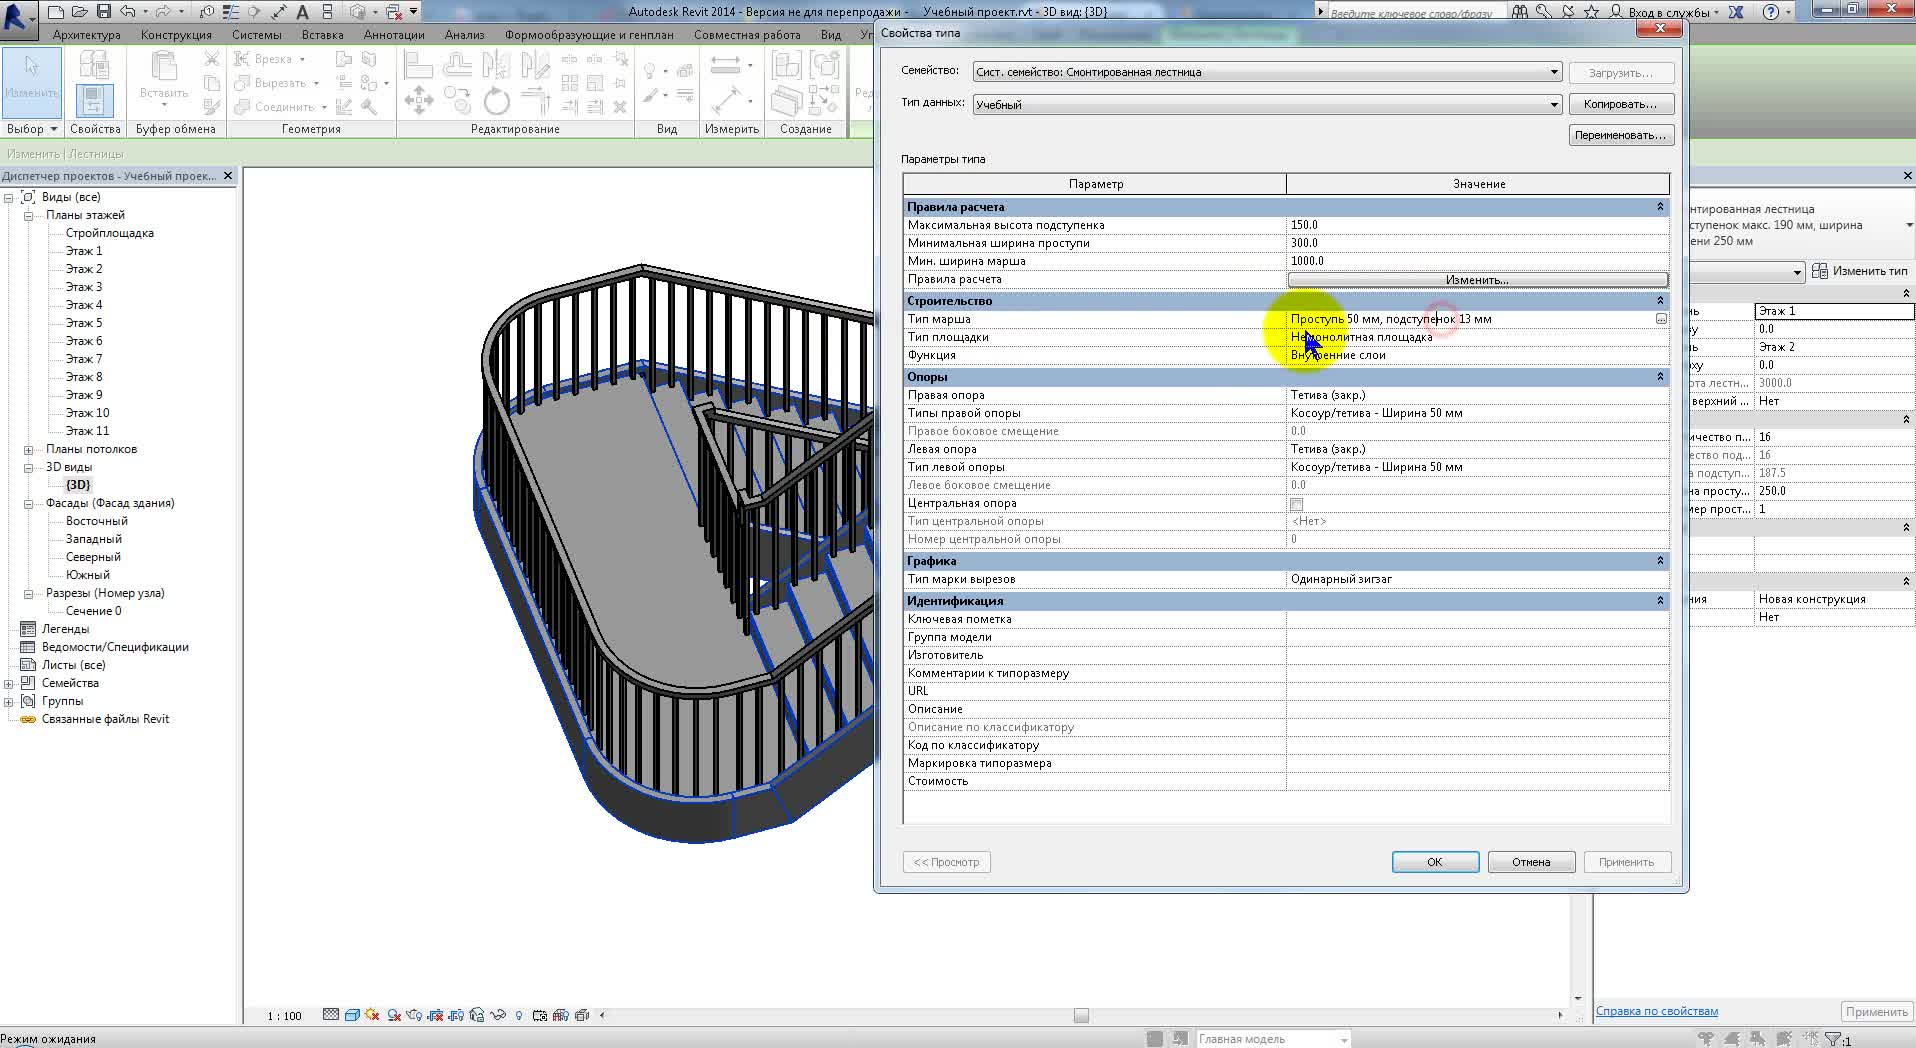Open the Справка по свойствам link

(1656, 1011)
